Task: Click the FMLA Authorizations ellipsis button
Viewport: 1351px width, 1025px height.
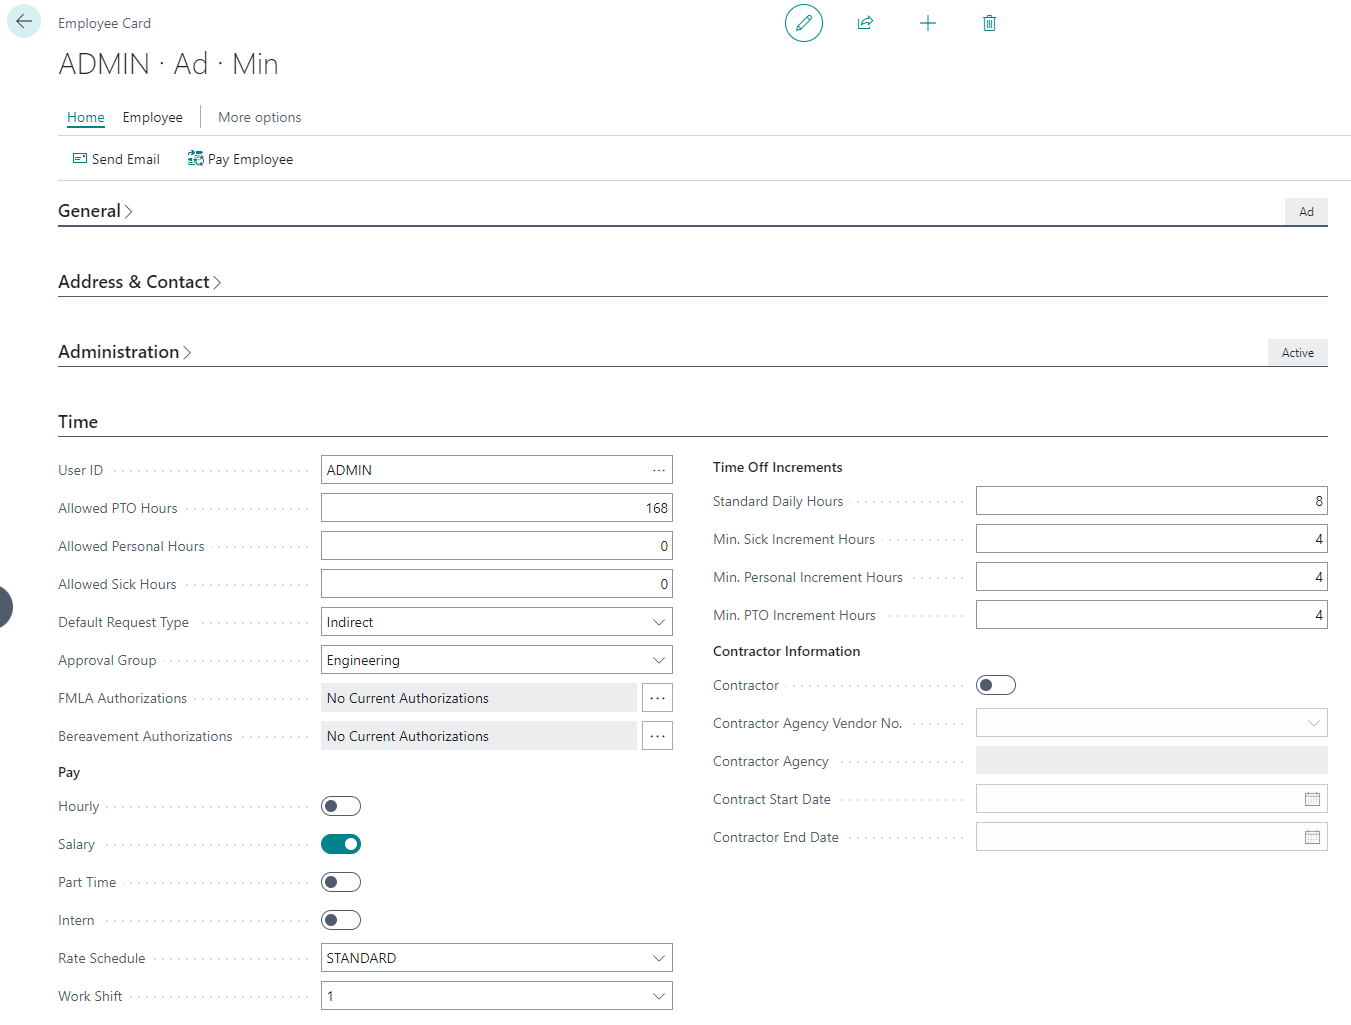Action: pyautogui.click(x=657, y=697)
